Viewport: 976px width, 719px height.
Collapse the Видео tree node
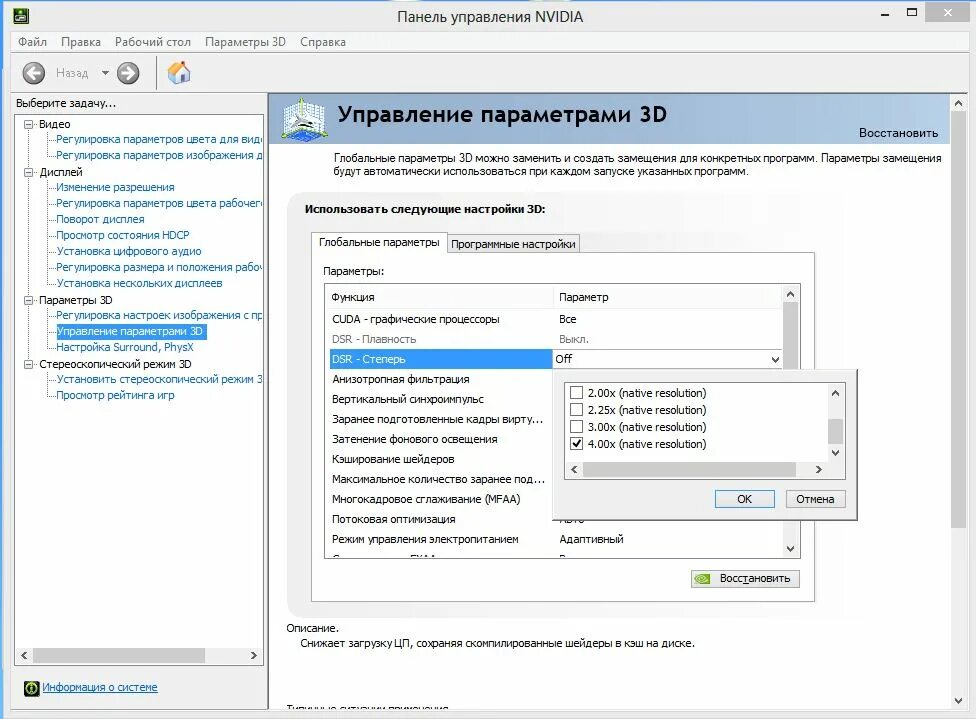point(28,125)
